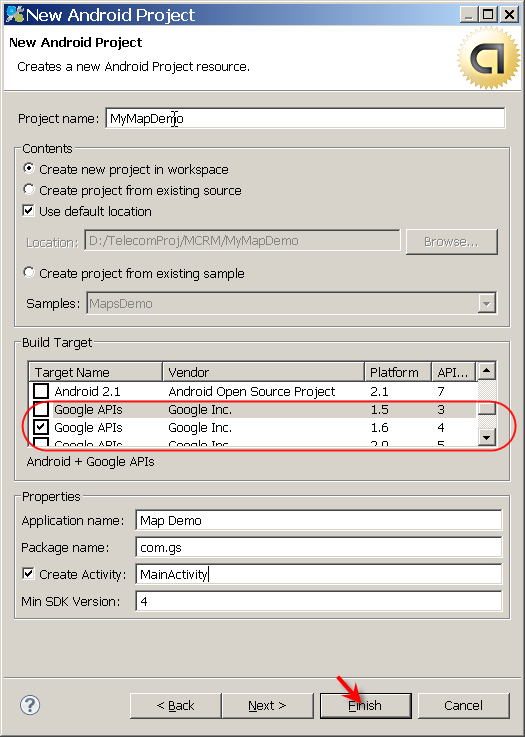Sort by Vendor column header
Screen dimensions: 525x737
click(x=263, y=372)
